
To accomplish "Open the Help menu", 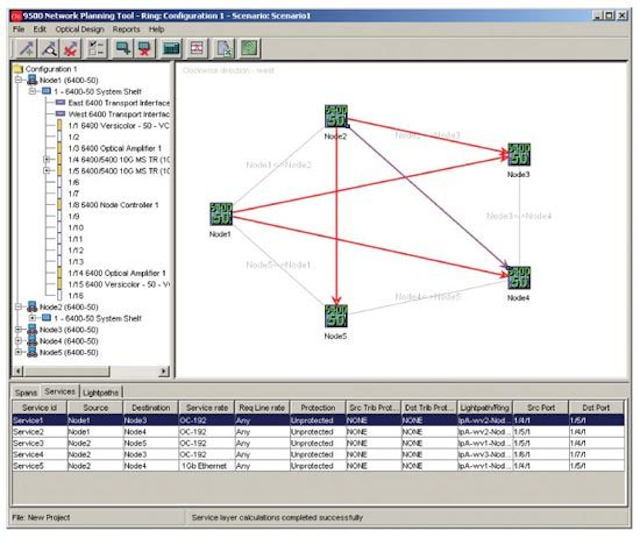I will pos(156,29).
